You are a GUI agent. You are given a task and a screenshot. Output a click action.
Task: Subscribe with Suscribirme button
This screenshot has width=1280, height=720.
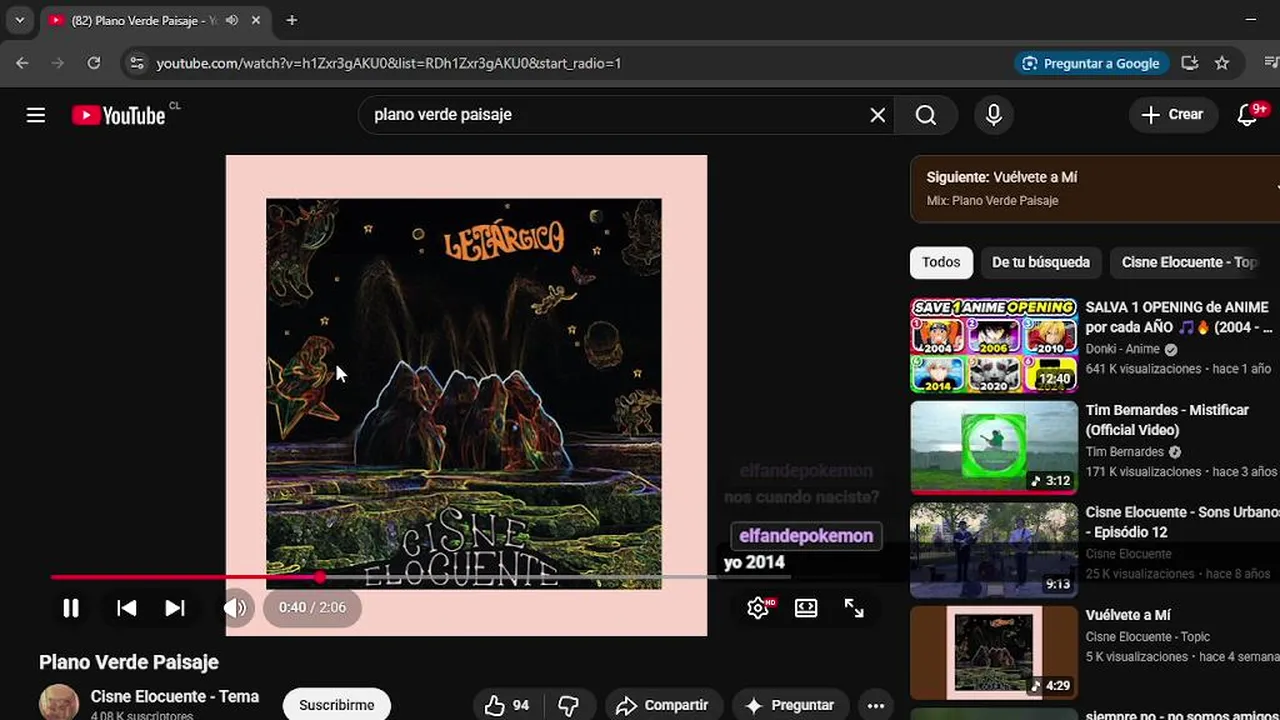pos(336,705)
